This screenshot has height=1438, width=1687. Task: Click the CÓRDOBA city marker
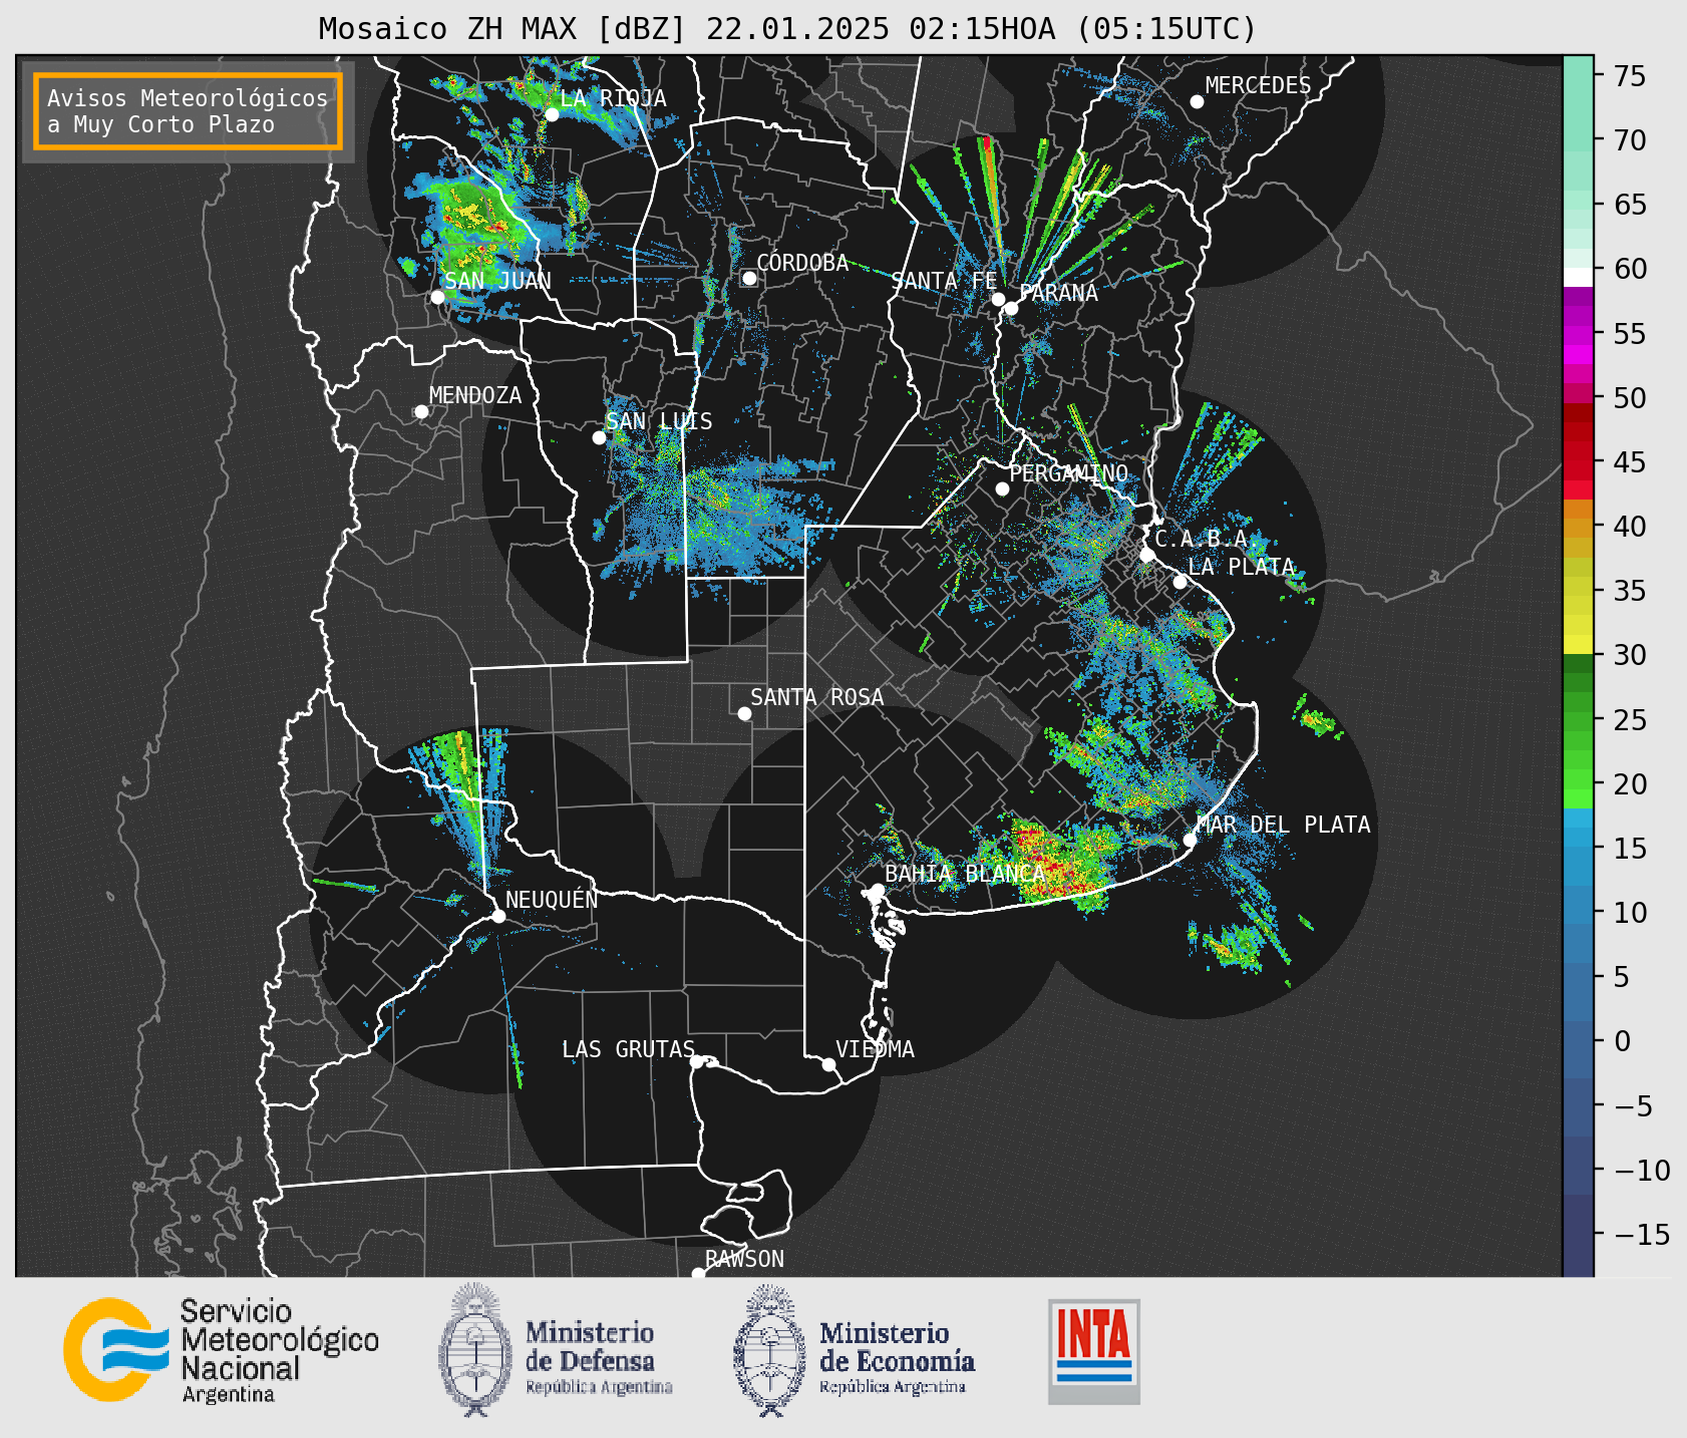tap(749, 278)
